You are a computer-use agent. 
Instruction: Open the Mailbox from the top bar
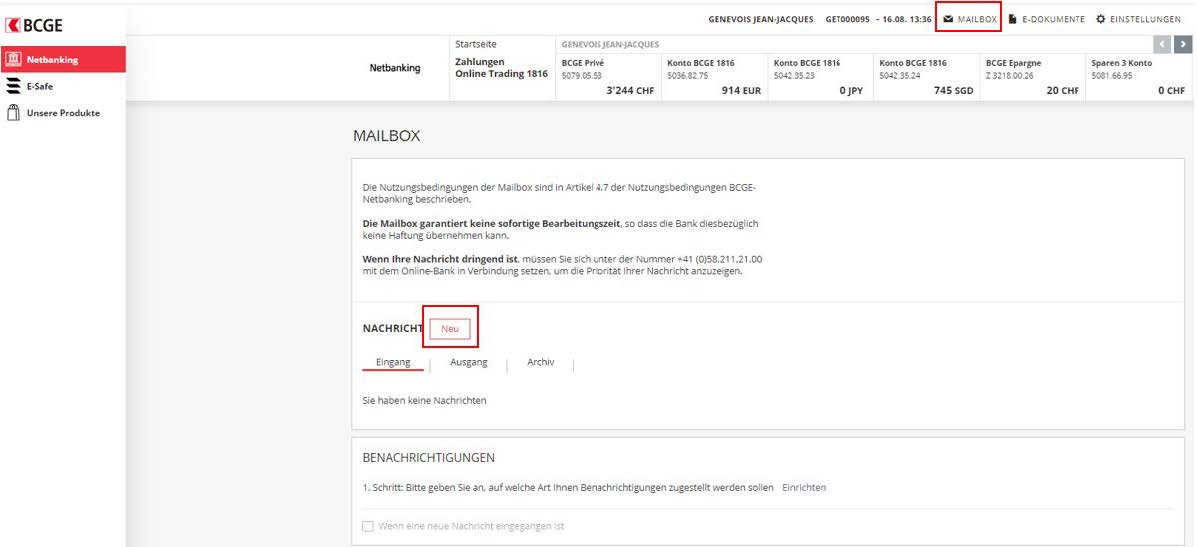pyautogui.click(x=969, y=19)
